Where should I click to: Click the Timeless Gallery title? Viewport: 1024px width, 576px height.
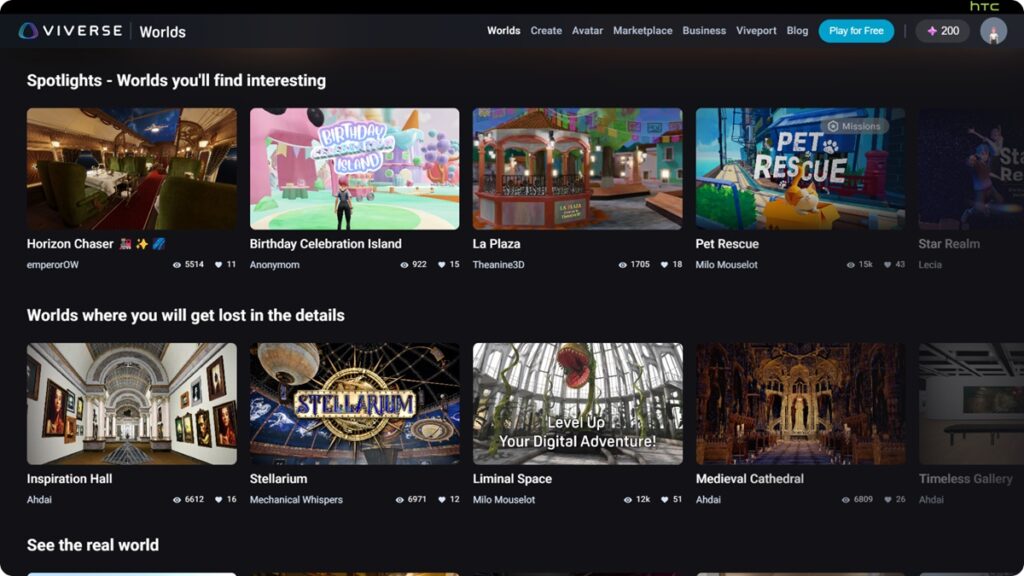click(x=965, y=479)
